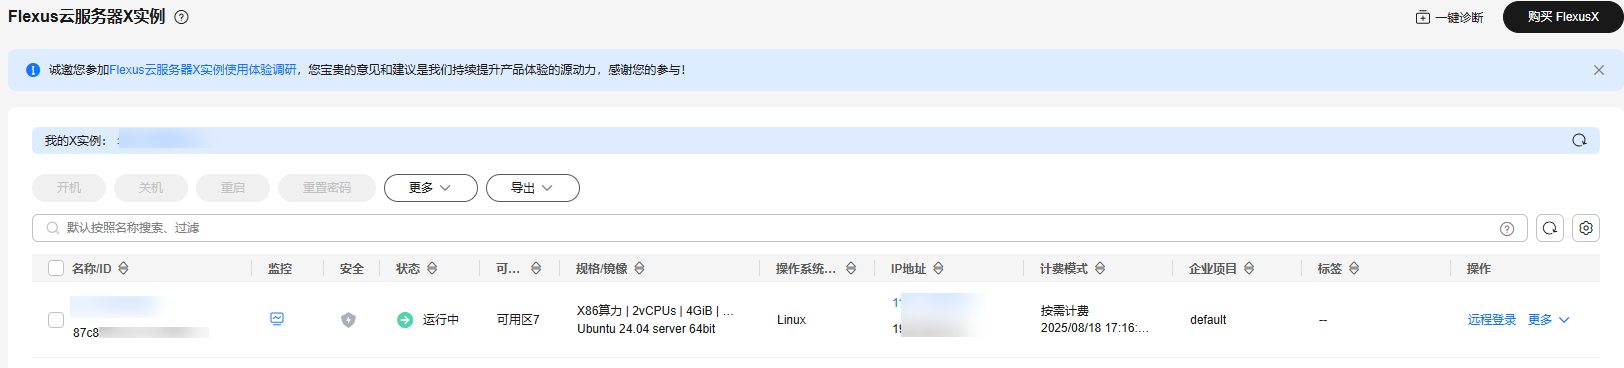1624x368 pixels.
Task: Expand 更多 actions in instance row
Action: [x=1549, y=320]
